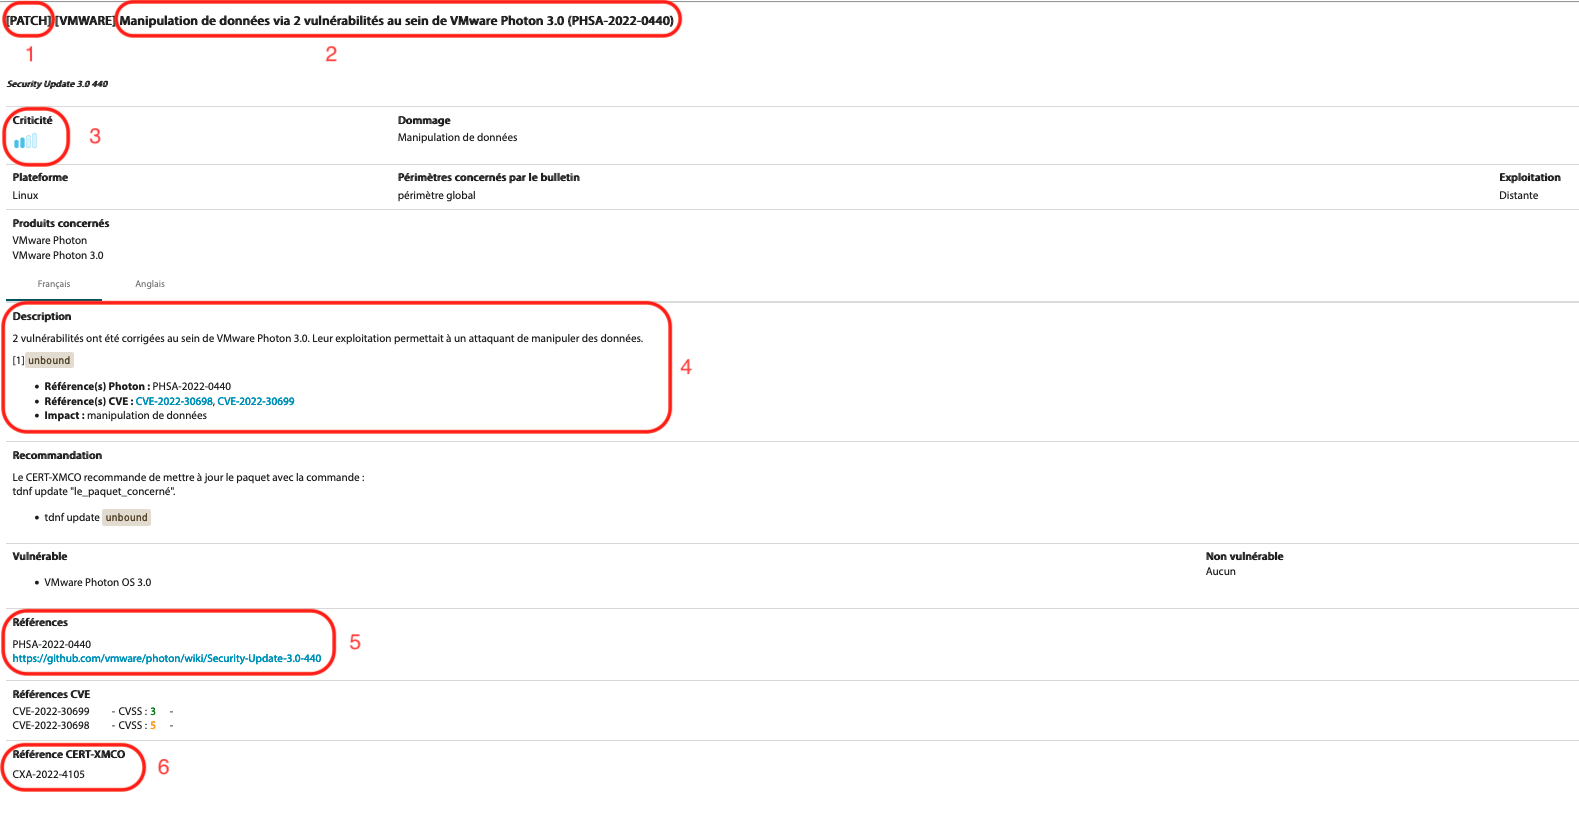1579x840 pixels.
Task: Switch to the Français tab
Action: 54,284
